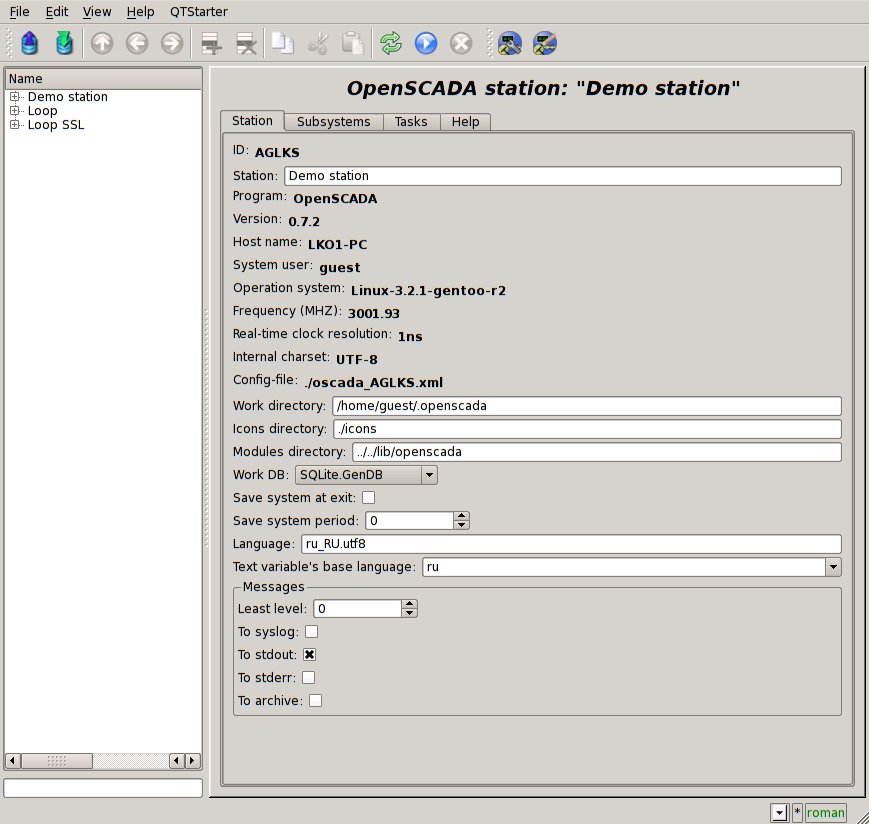Click the Work directory input field
The height and width of the screenshot is (824, 869).
click(x=586, y=406)
